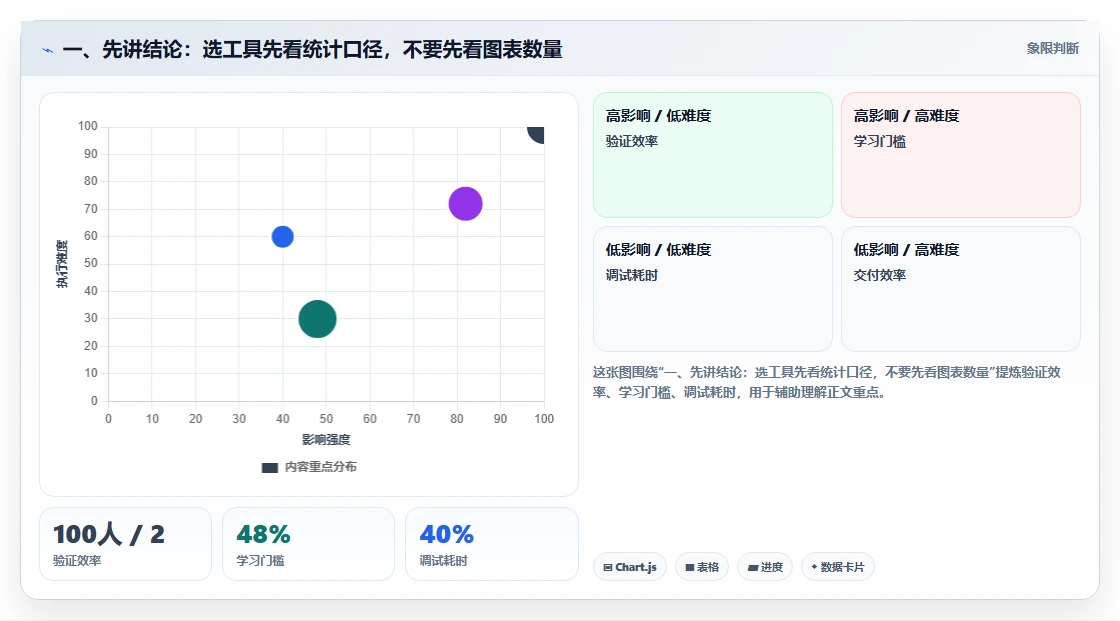Click the diamond icon in the 数据卡片 chip

point(814,567)
